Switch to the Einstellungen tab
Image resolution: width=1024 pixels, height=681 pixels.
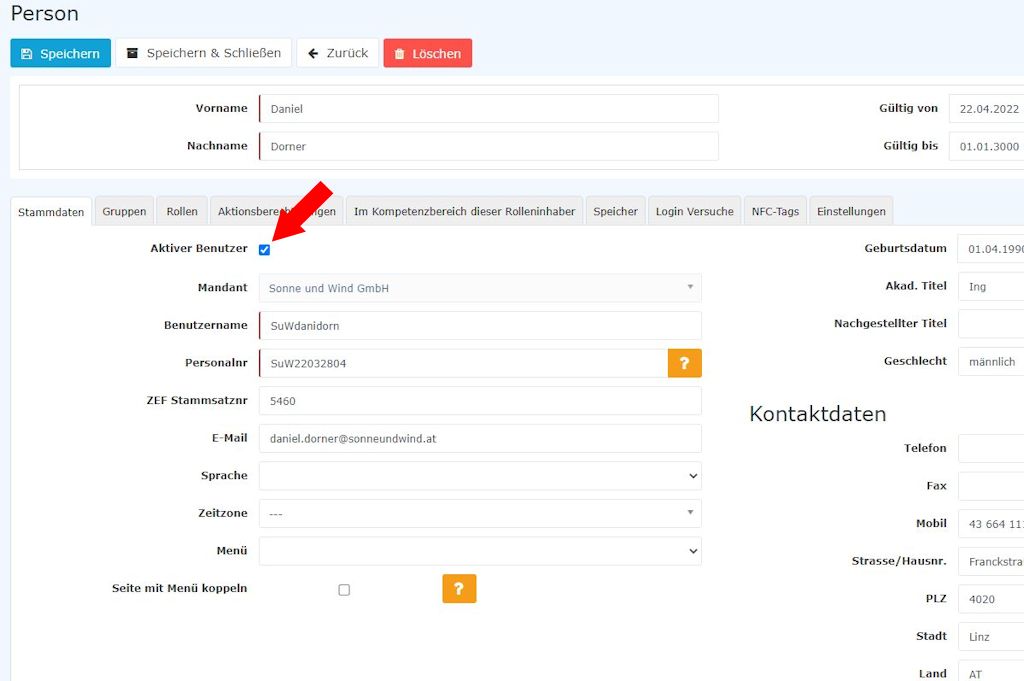(851, 211)
